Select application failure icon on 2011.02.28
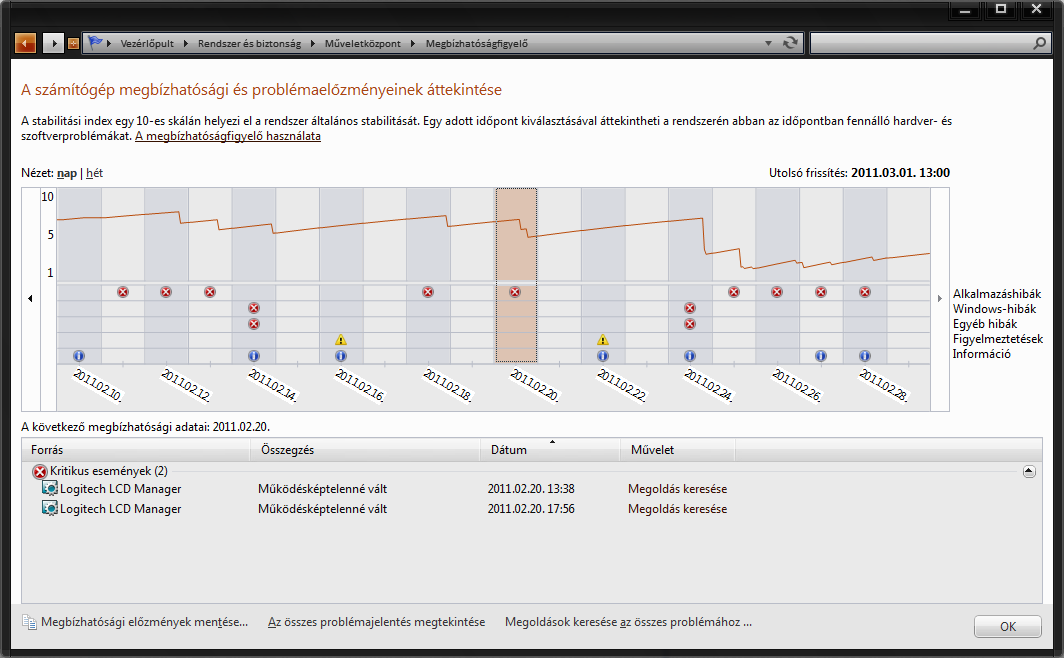The image size is (1064, 658). (864, 292)
